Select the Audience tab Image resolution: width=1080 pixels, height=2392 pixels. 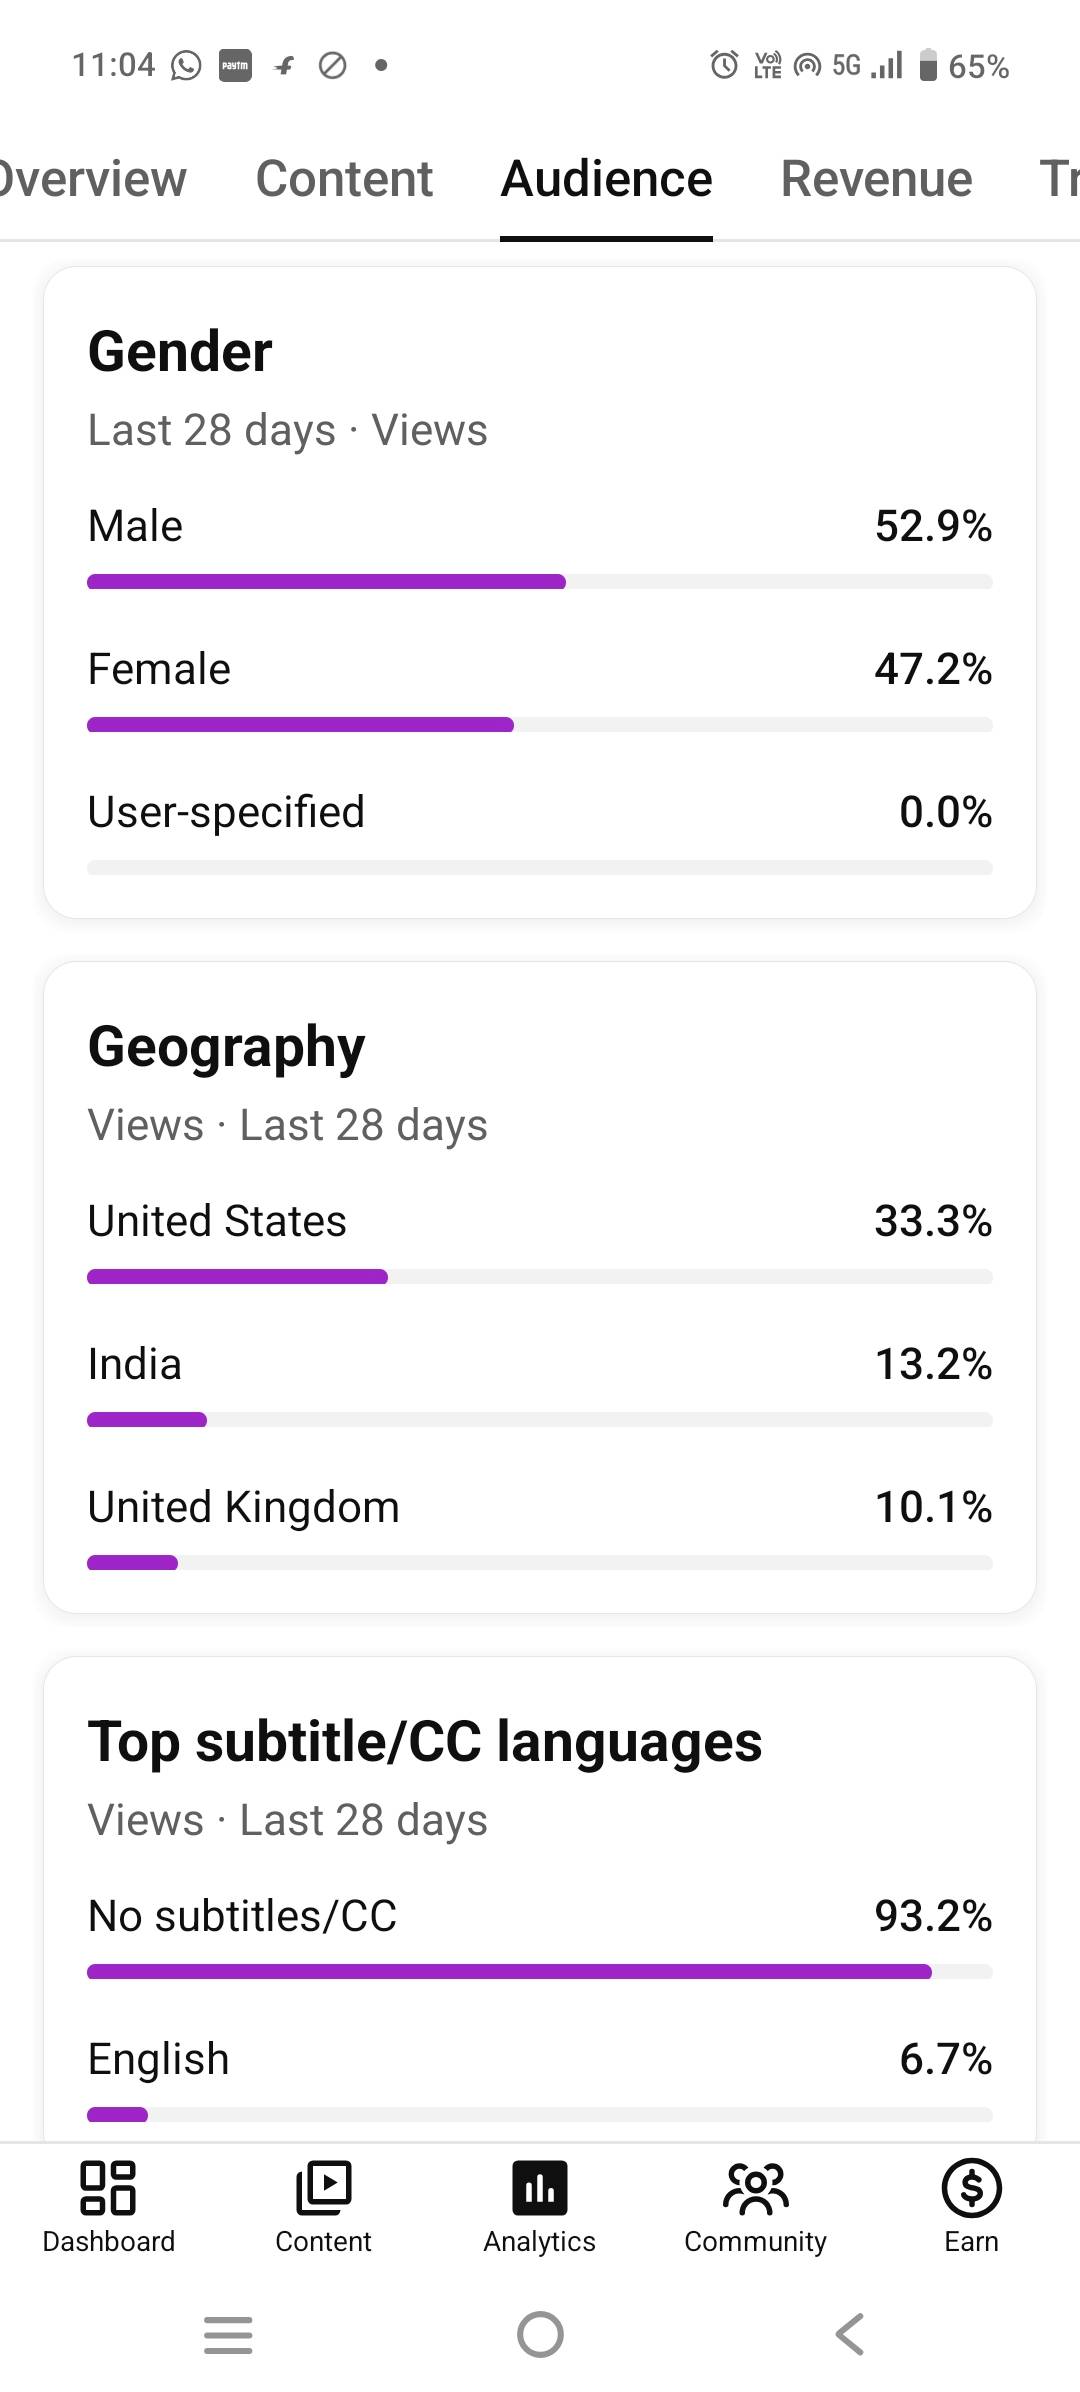606,180
